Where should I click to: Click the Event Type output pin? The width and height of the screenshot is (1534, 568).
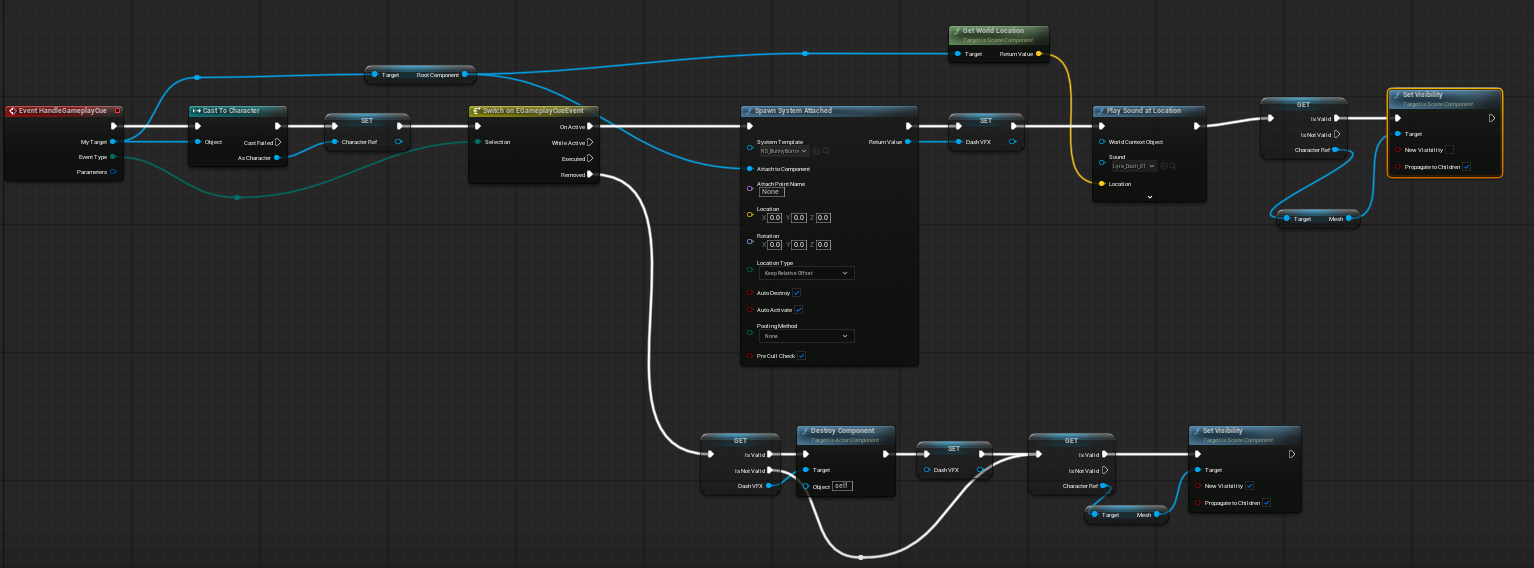[x=113, y=157]
